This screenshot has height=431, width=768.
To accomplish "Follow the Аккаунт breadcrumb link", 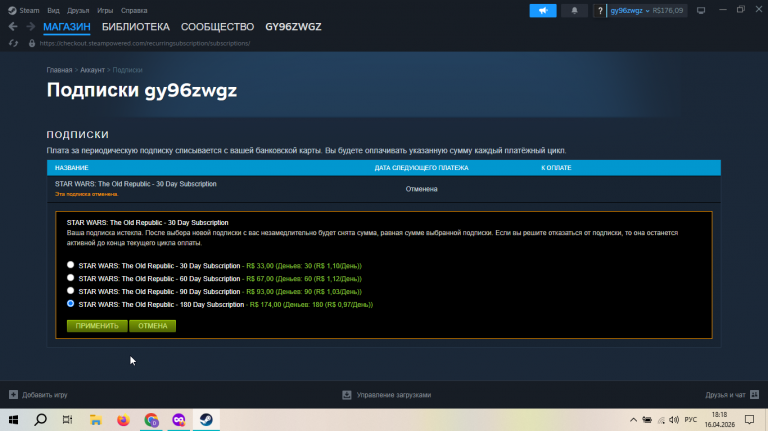I will [x=92, y=70].
